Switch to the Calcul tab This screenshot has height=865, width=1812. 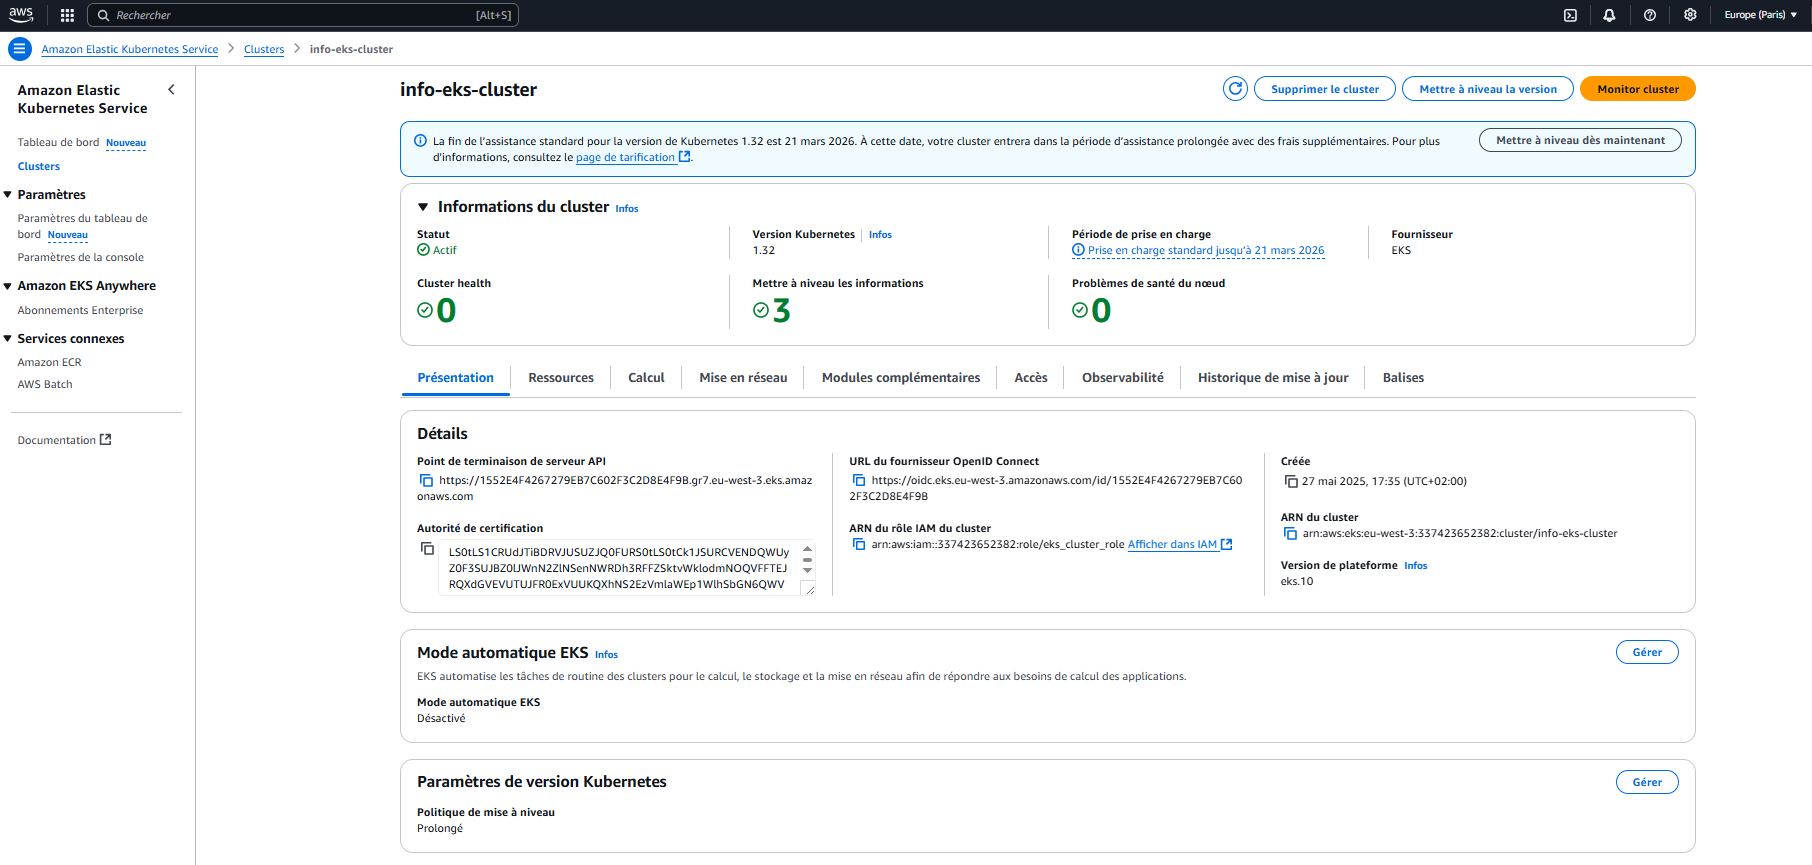[646, 378]
